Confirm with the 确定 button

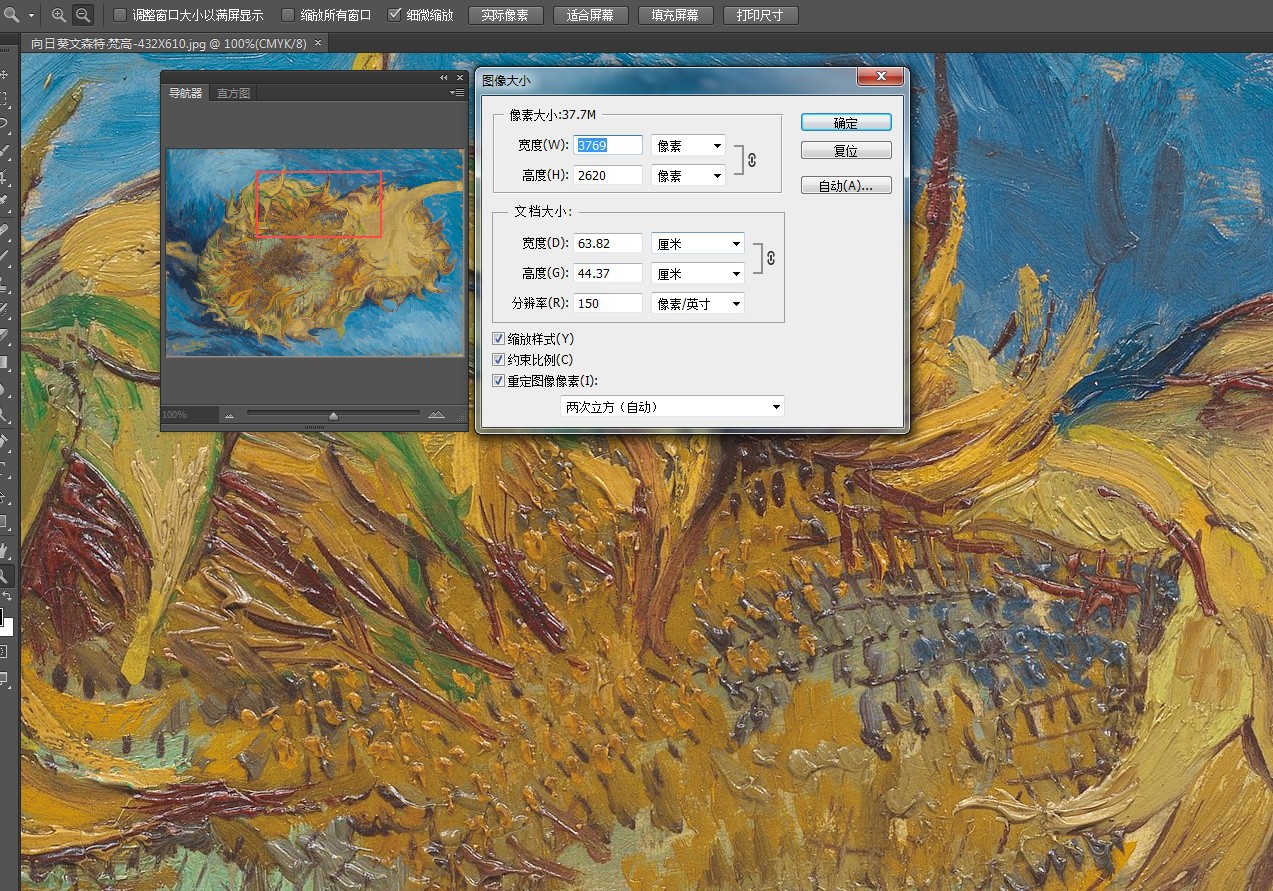[846, 122]
